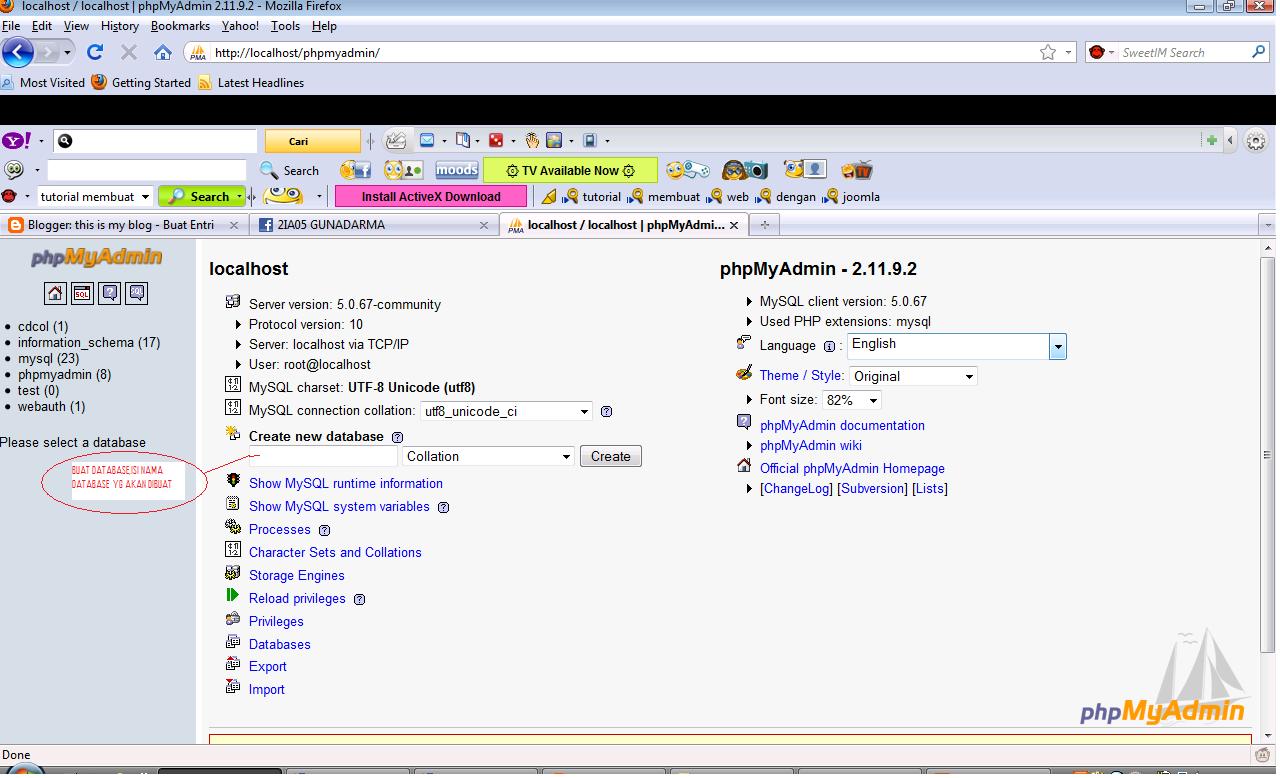Viewport: 1280px width, 778px height.
Task: Open a new tab with plus button
Action: coord(765,225)
